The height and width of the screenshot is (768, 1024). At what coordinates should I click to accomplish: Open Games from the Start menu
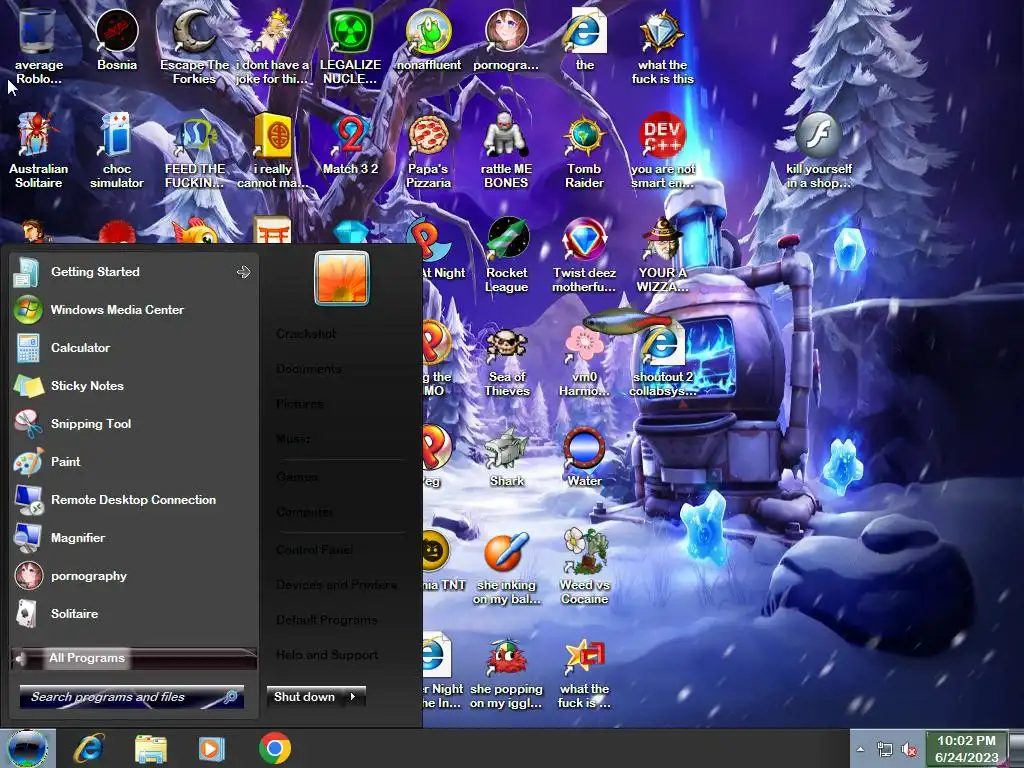pos(296,477)
